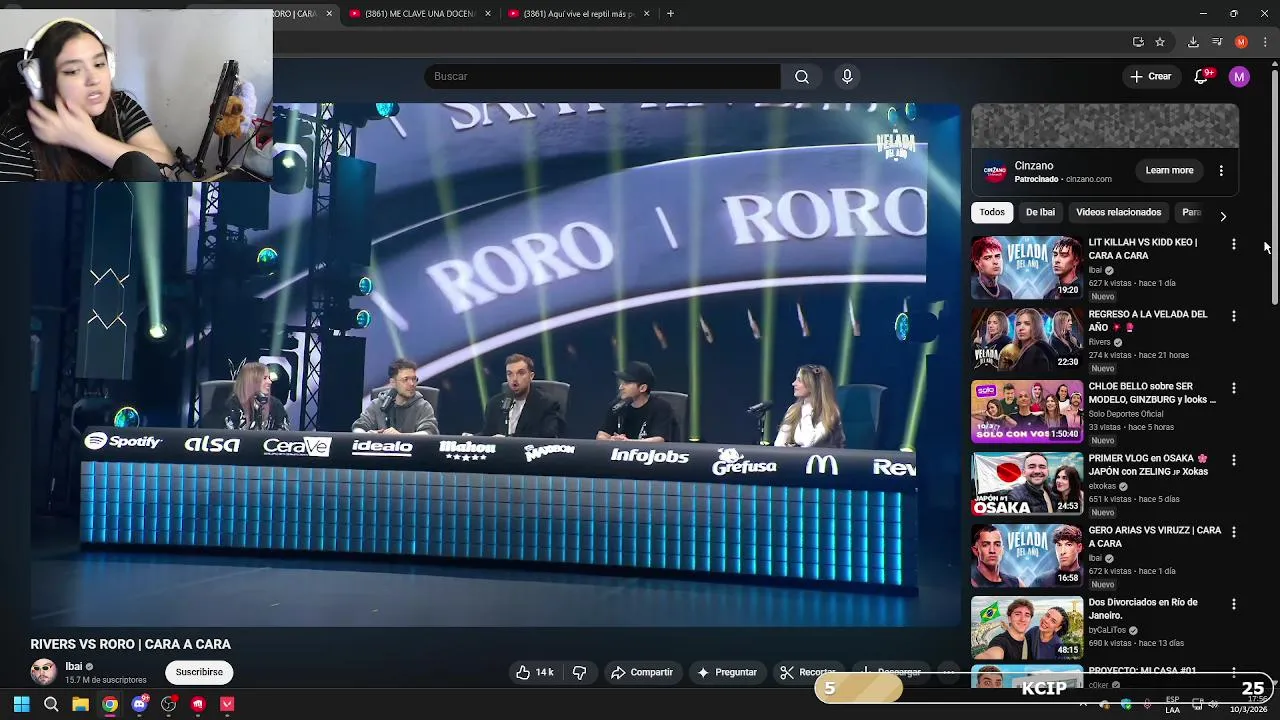Open options menu for Cinzano ad
Screen dimensions: 1280x720
1221,171
